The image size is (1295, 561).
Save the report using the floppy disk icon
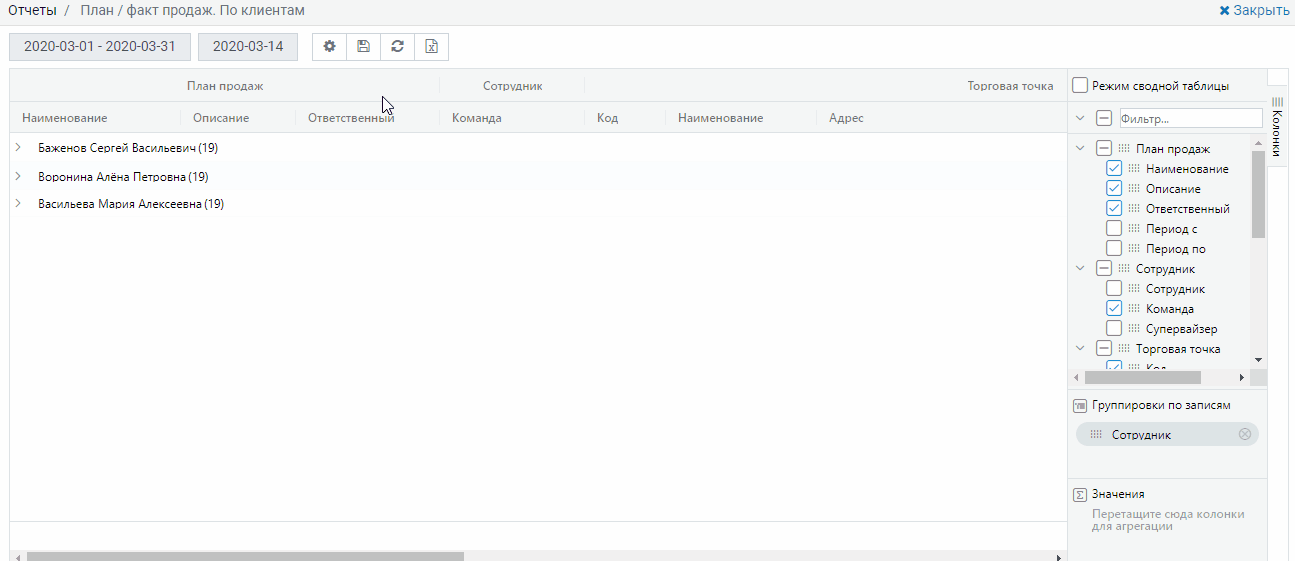click(363, 47)
